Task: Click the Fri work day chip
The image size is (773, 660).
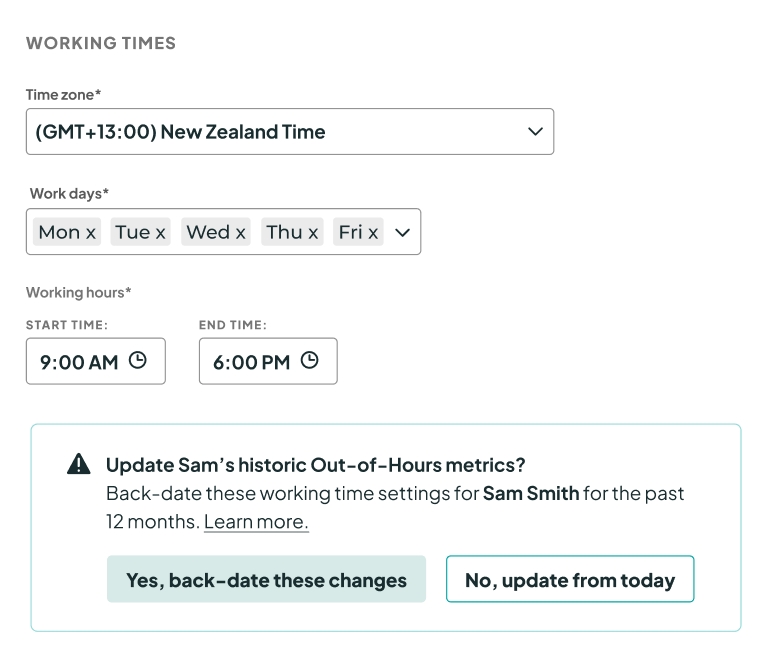Action: [x=350, y=232]
